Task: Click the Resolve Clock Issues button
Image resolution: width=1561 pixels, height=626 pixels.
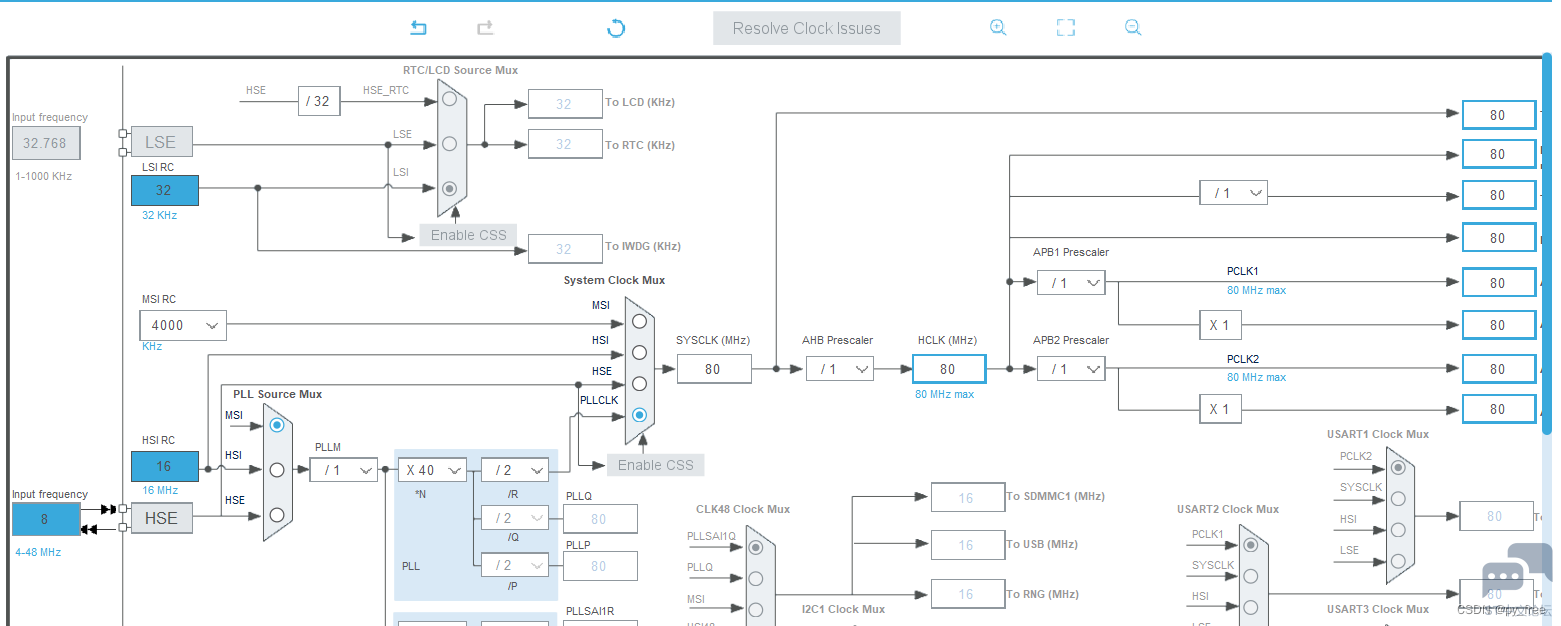Action: (807, 28)
